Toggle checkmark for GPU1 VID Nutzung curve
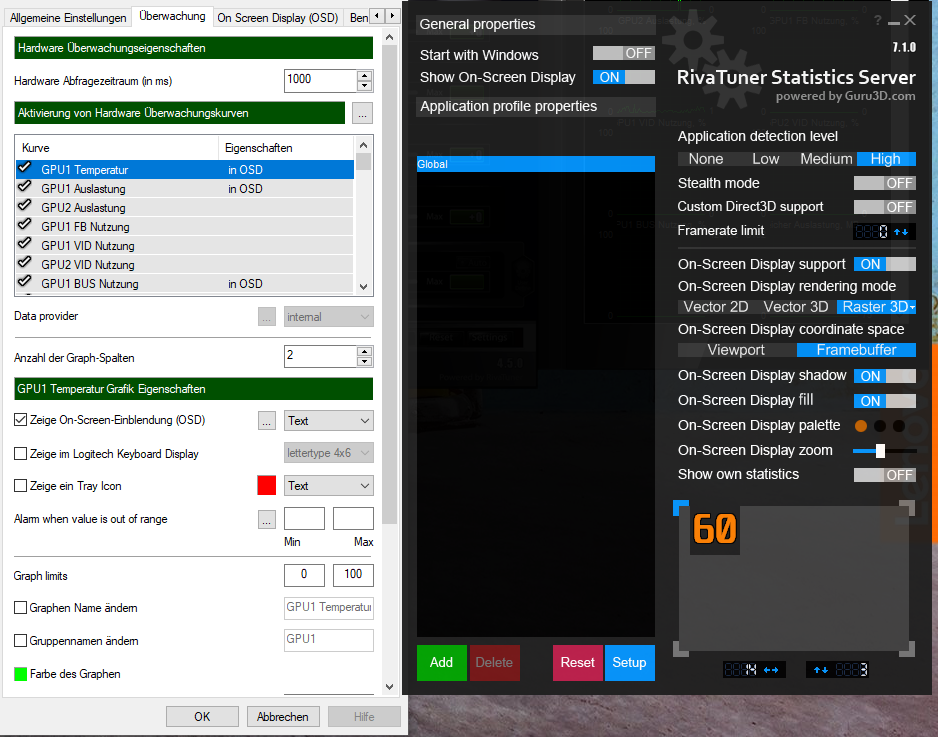 pyautogui.click(x=25, y=244)
